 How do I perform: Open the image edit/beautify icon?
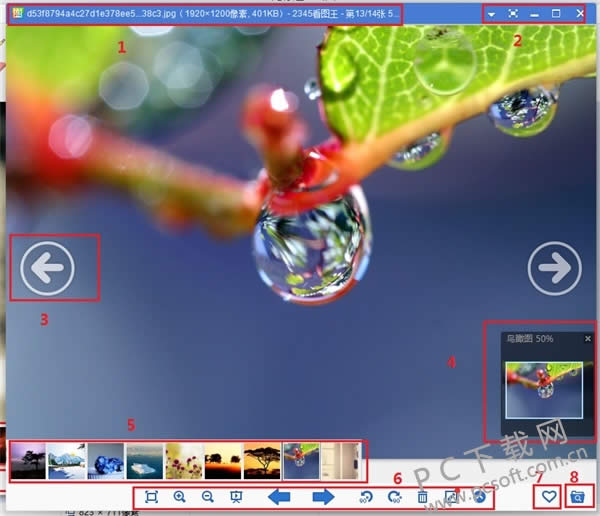[x=452, y=497]
